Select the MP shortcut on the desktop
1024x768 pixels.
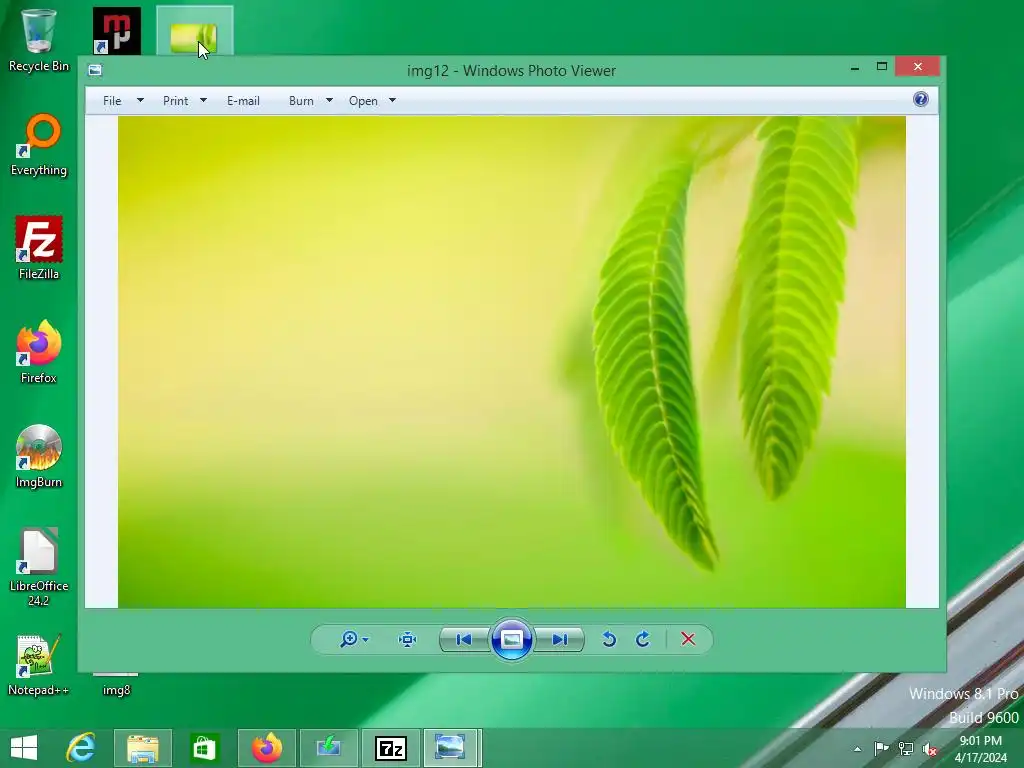pos(116,31)
